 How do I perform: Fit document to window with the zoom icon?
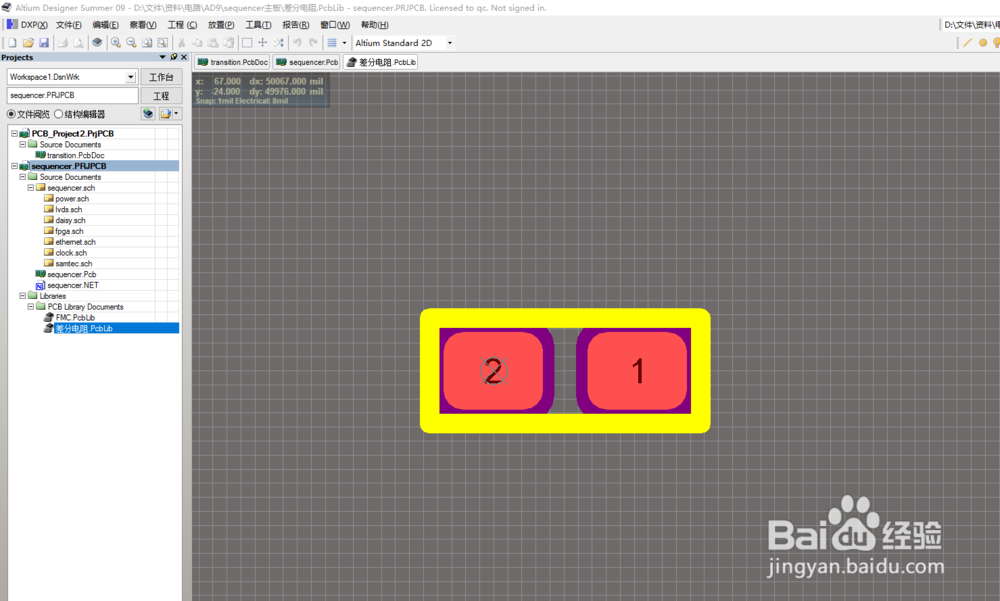tap(147, 43)
